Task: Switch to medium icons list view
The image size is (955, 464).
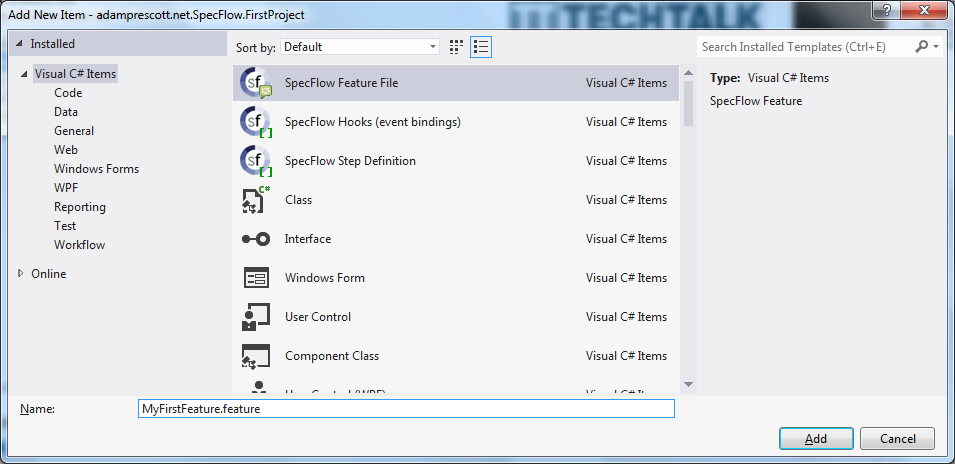Action: 480,47
